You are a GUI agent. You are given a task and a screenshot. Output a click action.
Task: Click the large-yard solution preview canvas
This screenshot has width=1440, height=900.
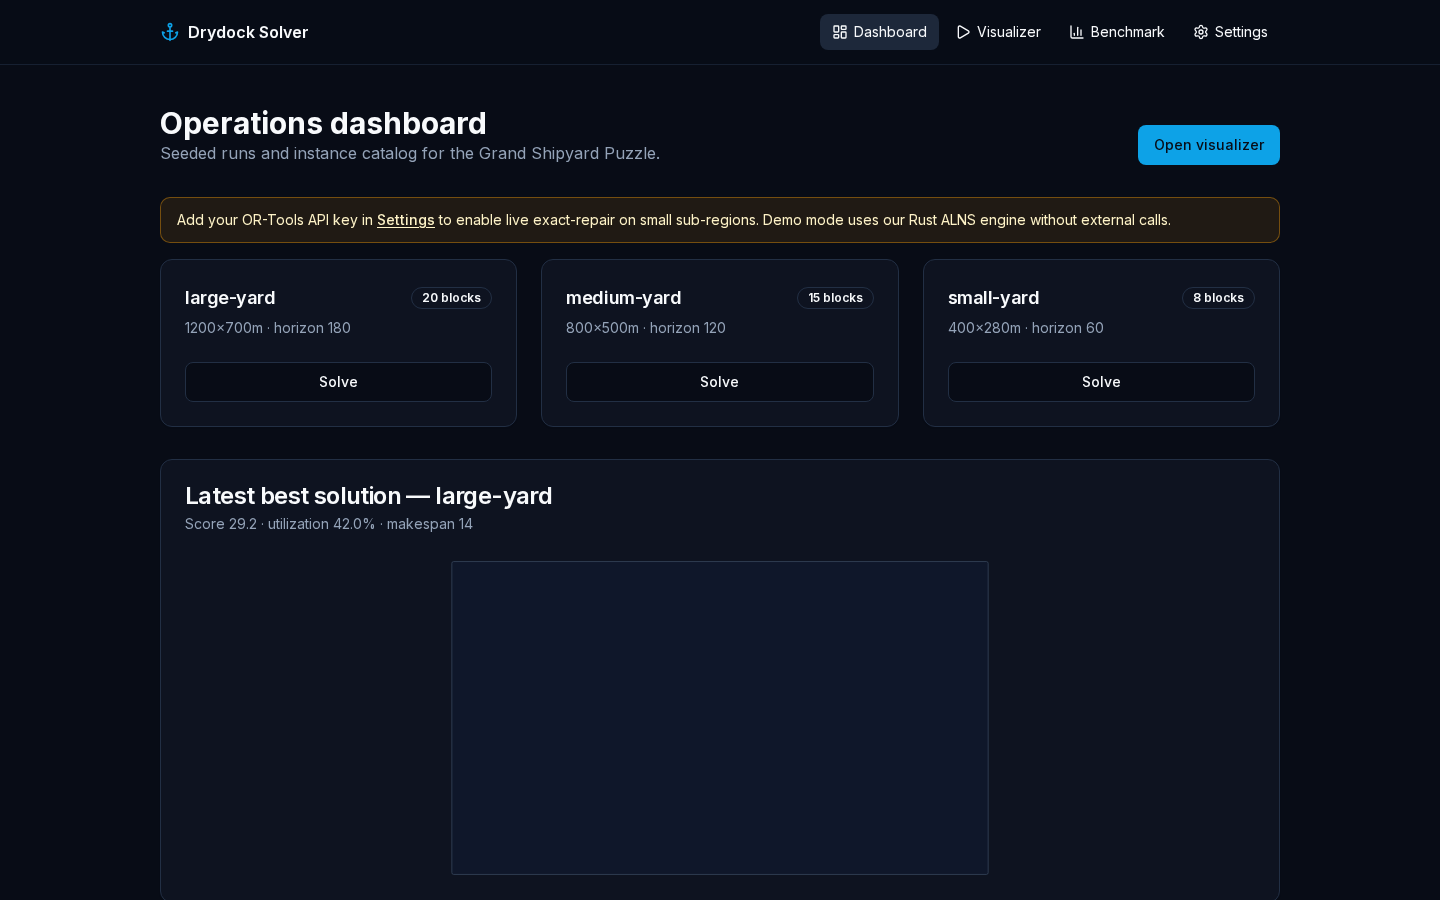coord(720,718)
